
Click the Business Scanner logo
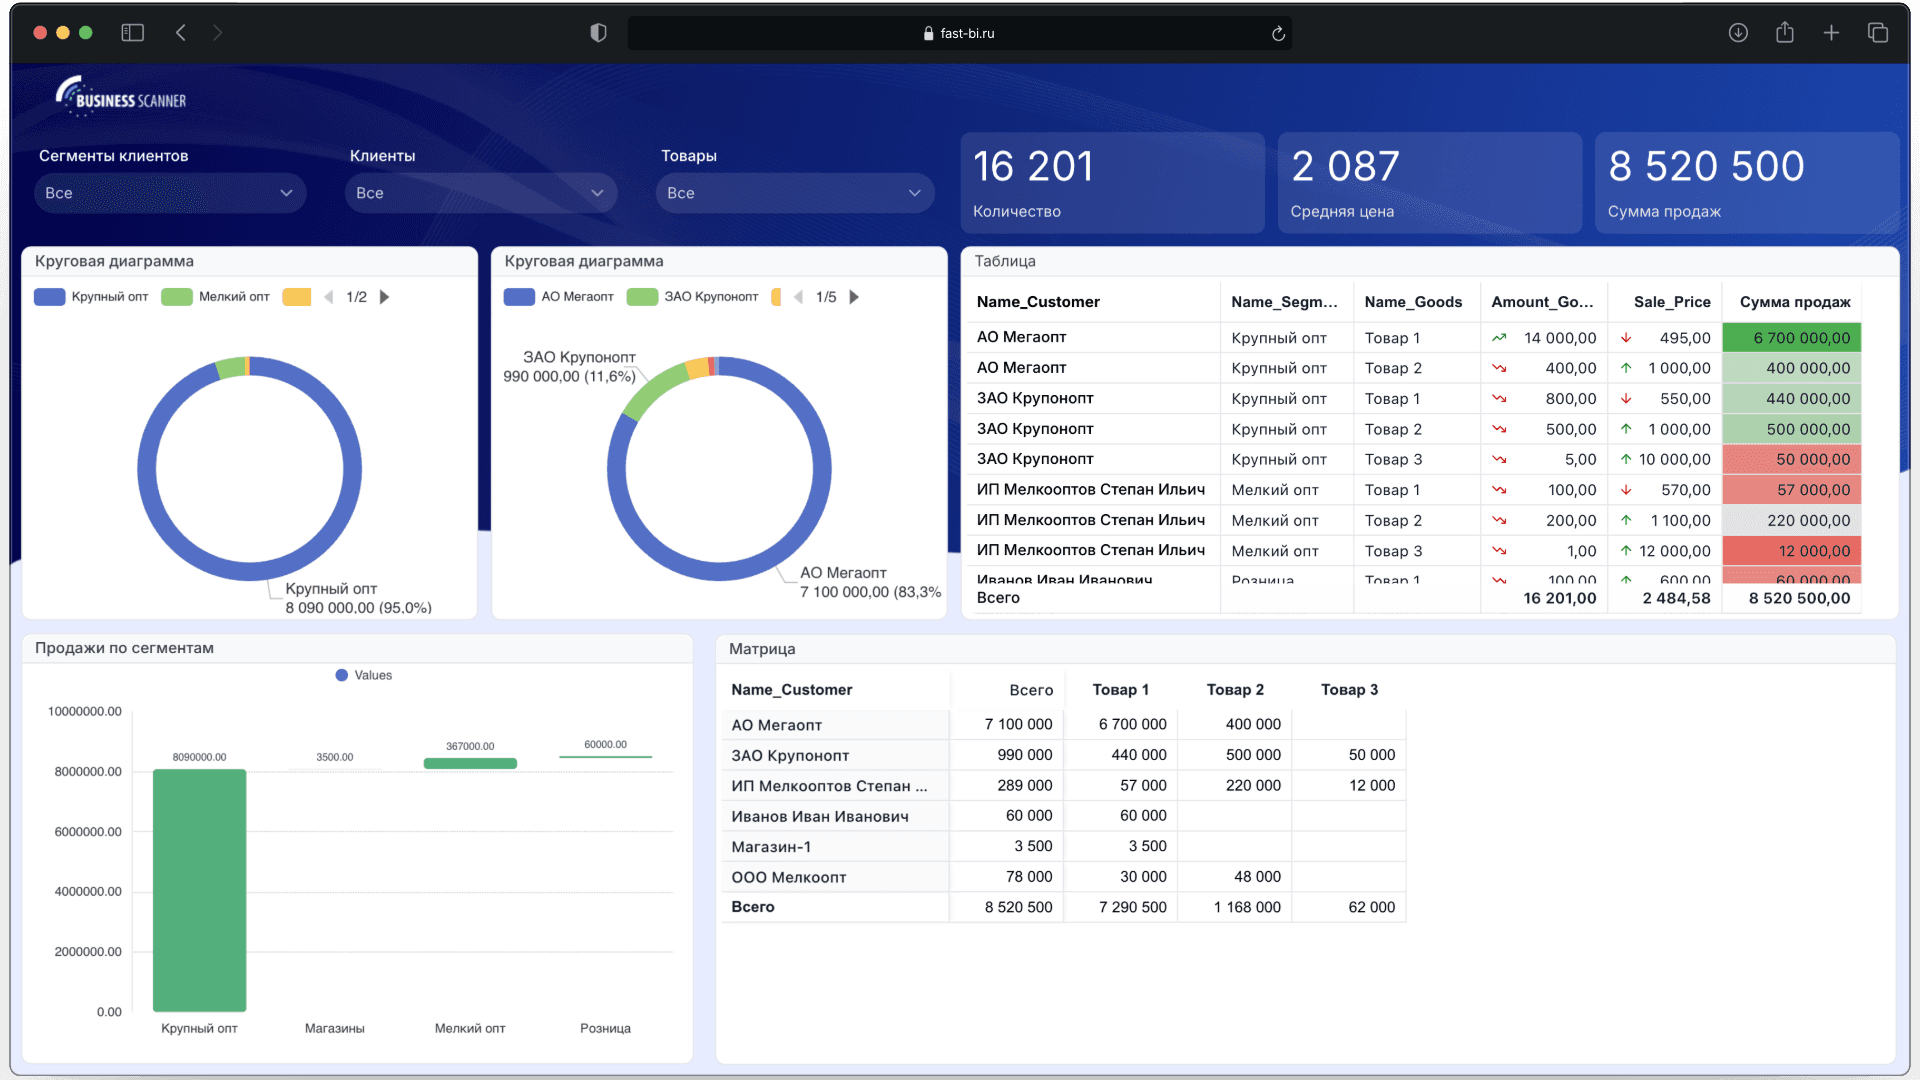click(121, 96)
